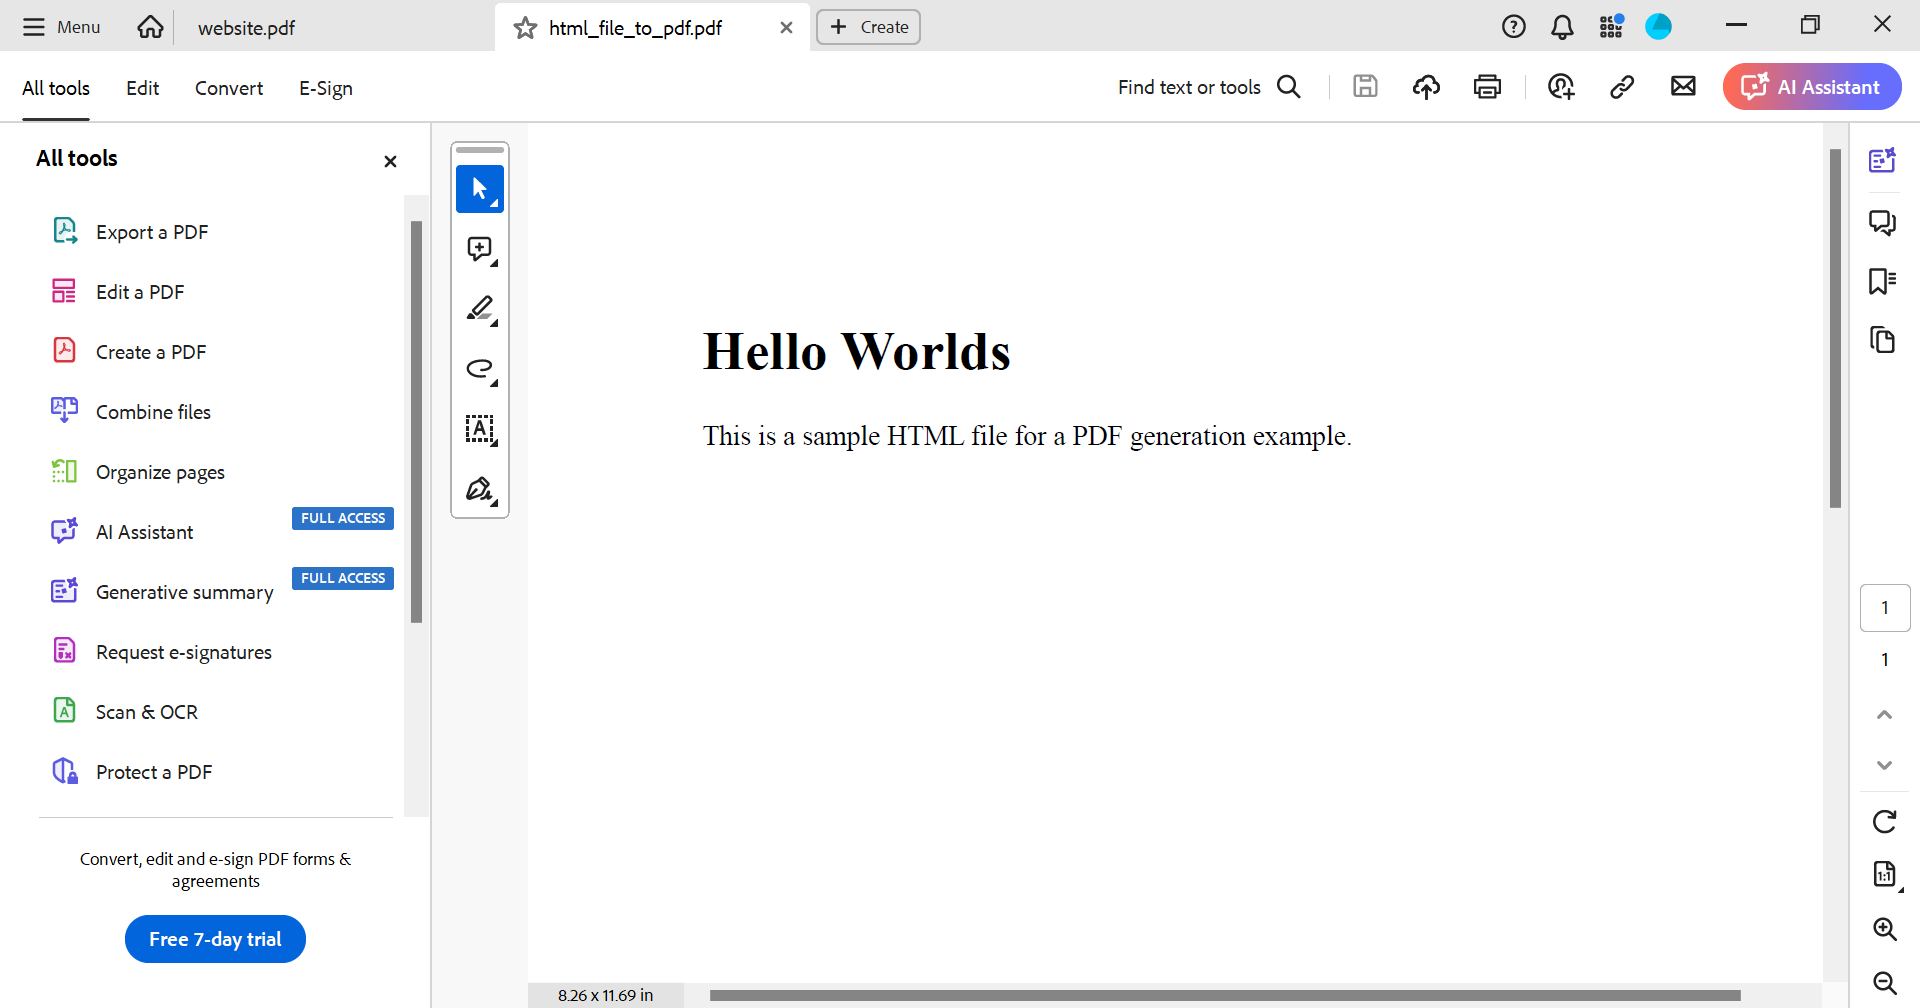Add a comment with sticky note tool
This screenshot has width=1920, height=1008.
480,249
